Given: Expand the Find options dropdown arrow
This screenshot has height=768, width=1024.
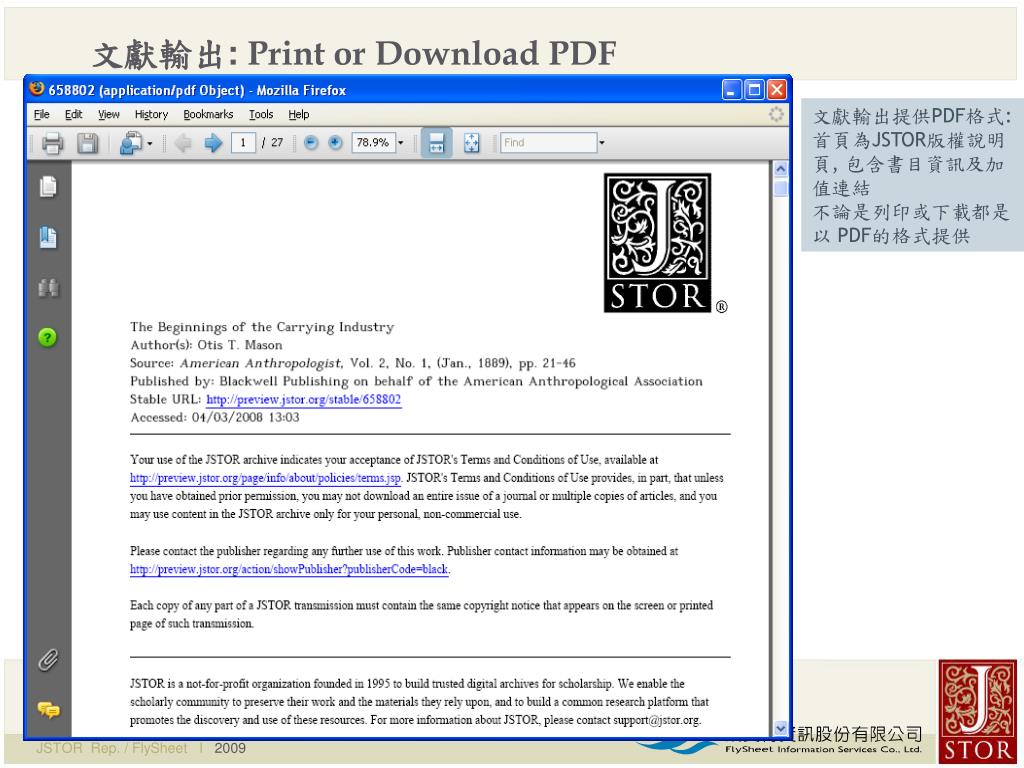Looking at the screenshot, I should pos(601,142).
